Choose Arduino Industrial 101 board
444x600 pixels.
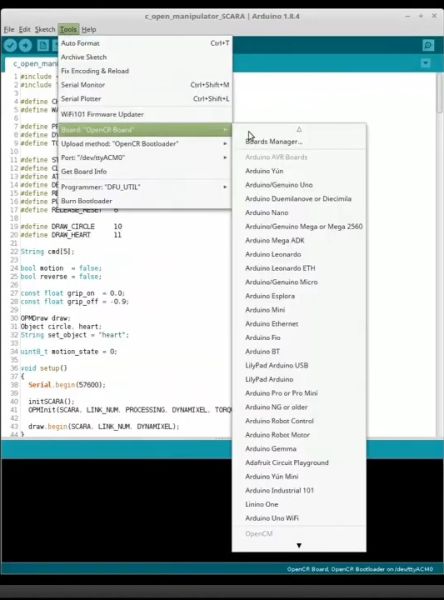[299, 490]
